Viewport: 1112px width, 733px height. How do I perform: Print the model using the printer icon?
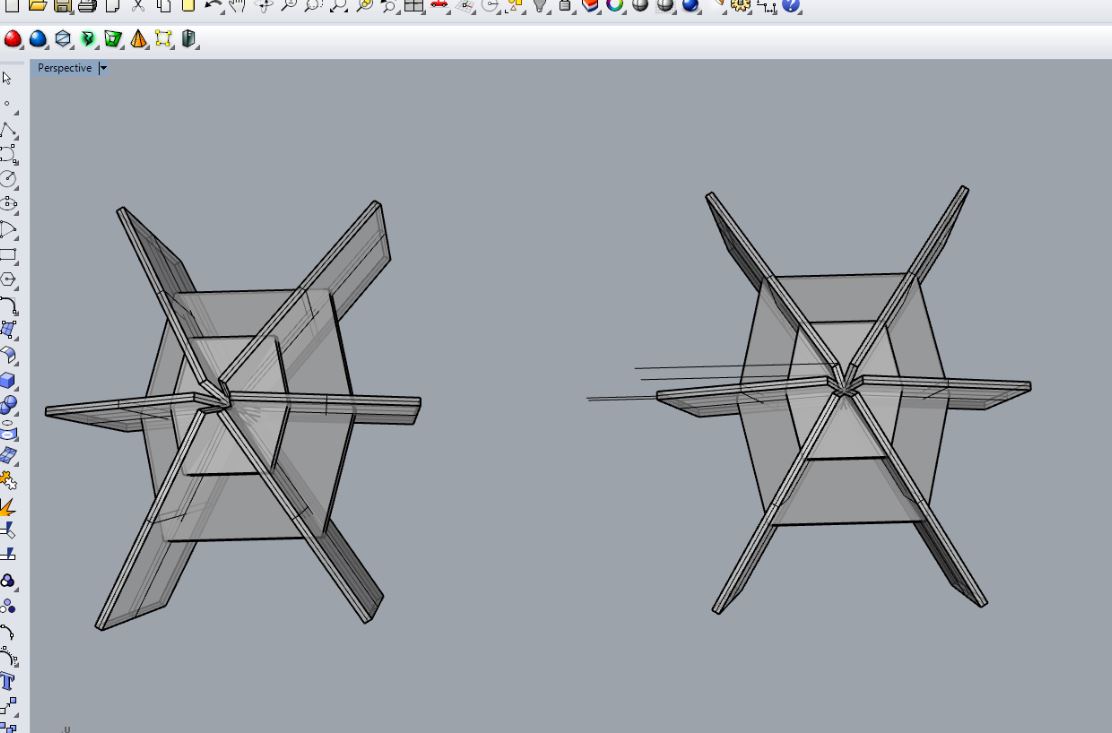click(x=87, y=6)
